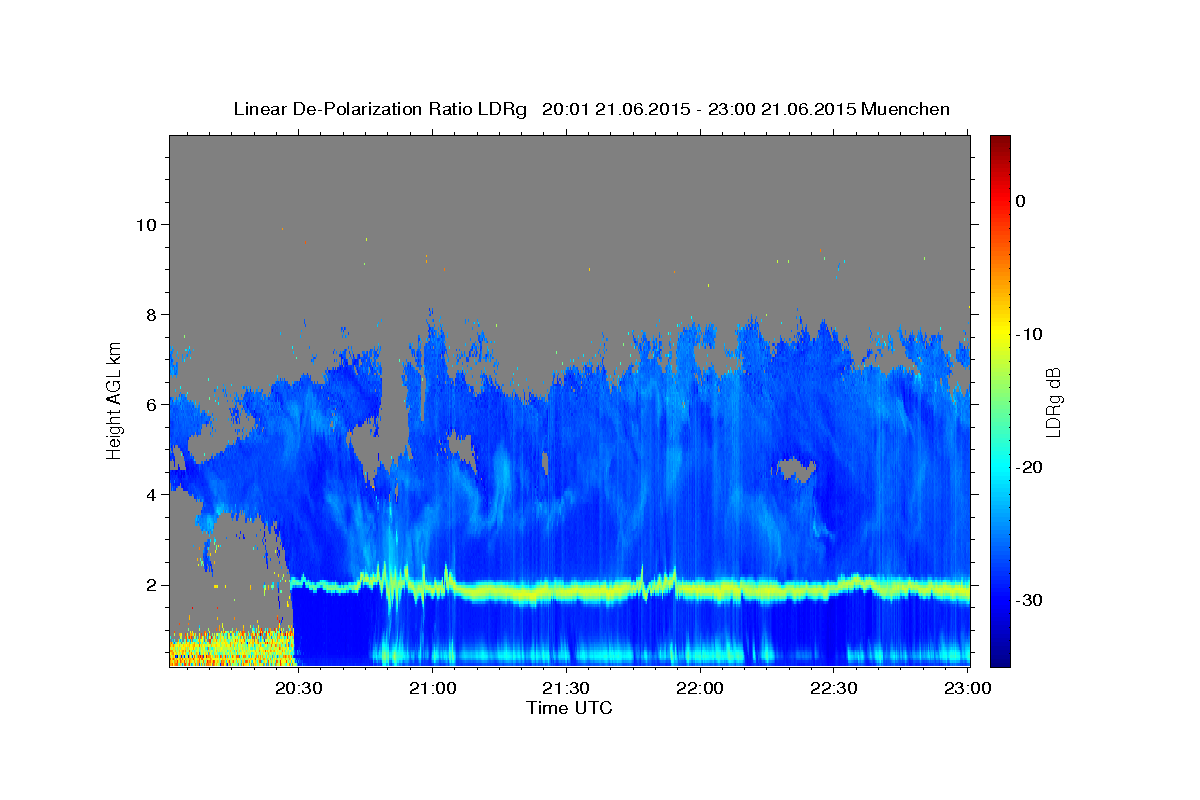This screenshot has width=1200, height=800.
Task: Click the 20:30 time tick label
Action: click(x=298, y=689)
